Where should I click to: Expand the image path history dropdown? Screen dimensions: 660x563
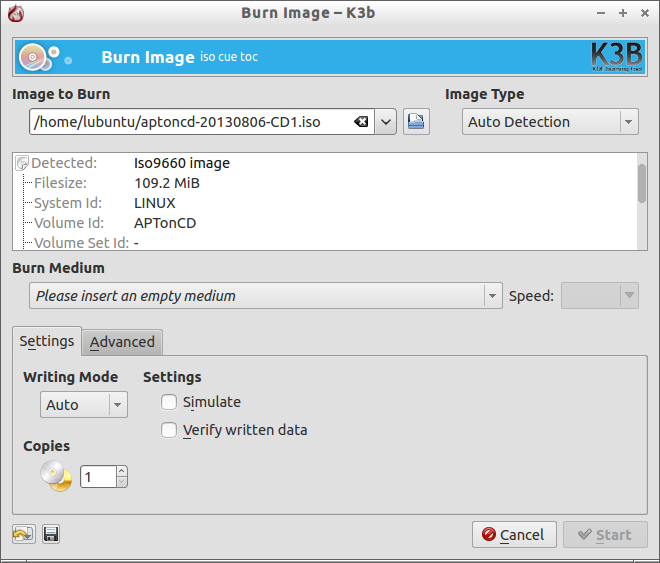coord(386,122)
